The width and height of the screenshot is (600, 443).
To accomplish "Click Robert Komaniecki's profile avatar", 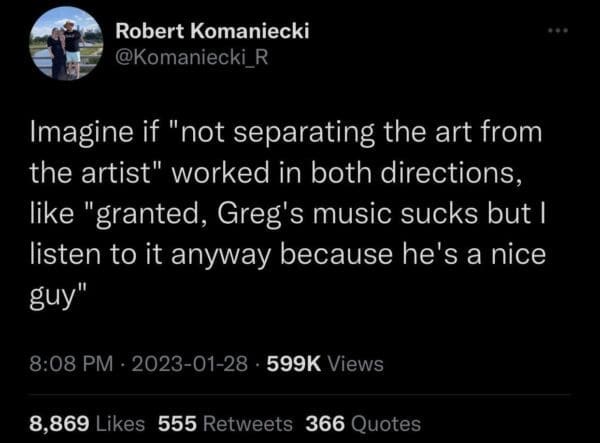I will point(66,42).
